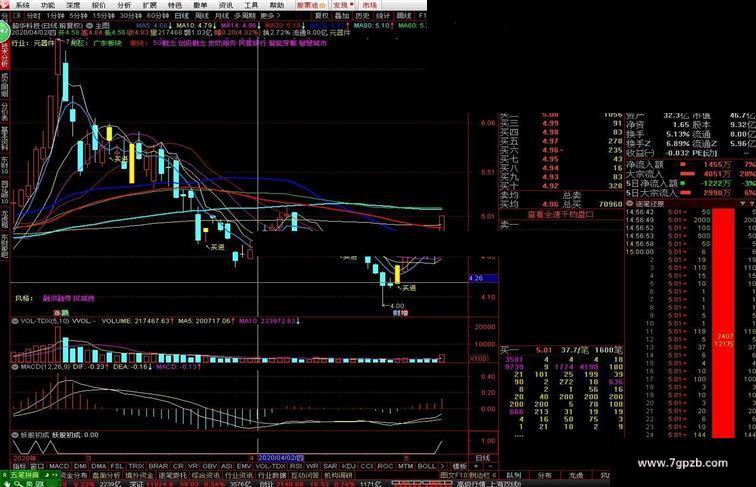Expand the 妖股初成 indicator dropdown arrow
The height and width of the screenshot is (487, 756).
tap(15, 435)
